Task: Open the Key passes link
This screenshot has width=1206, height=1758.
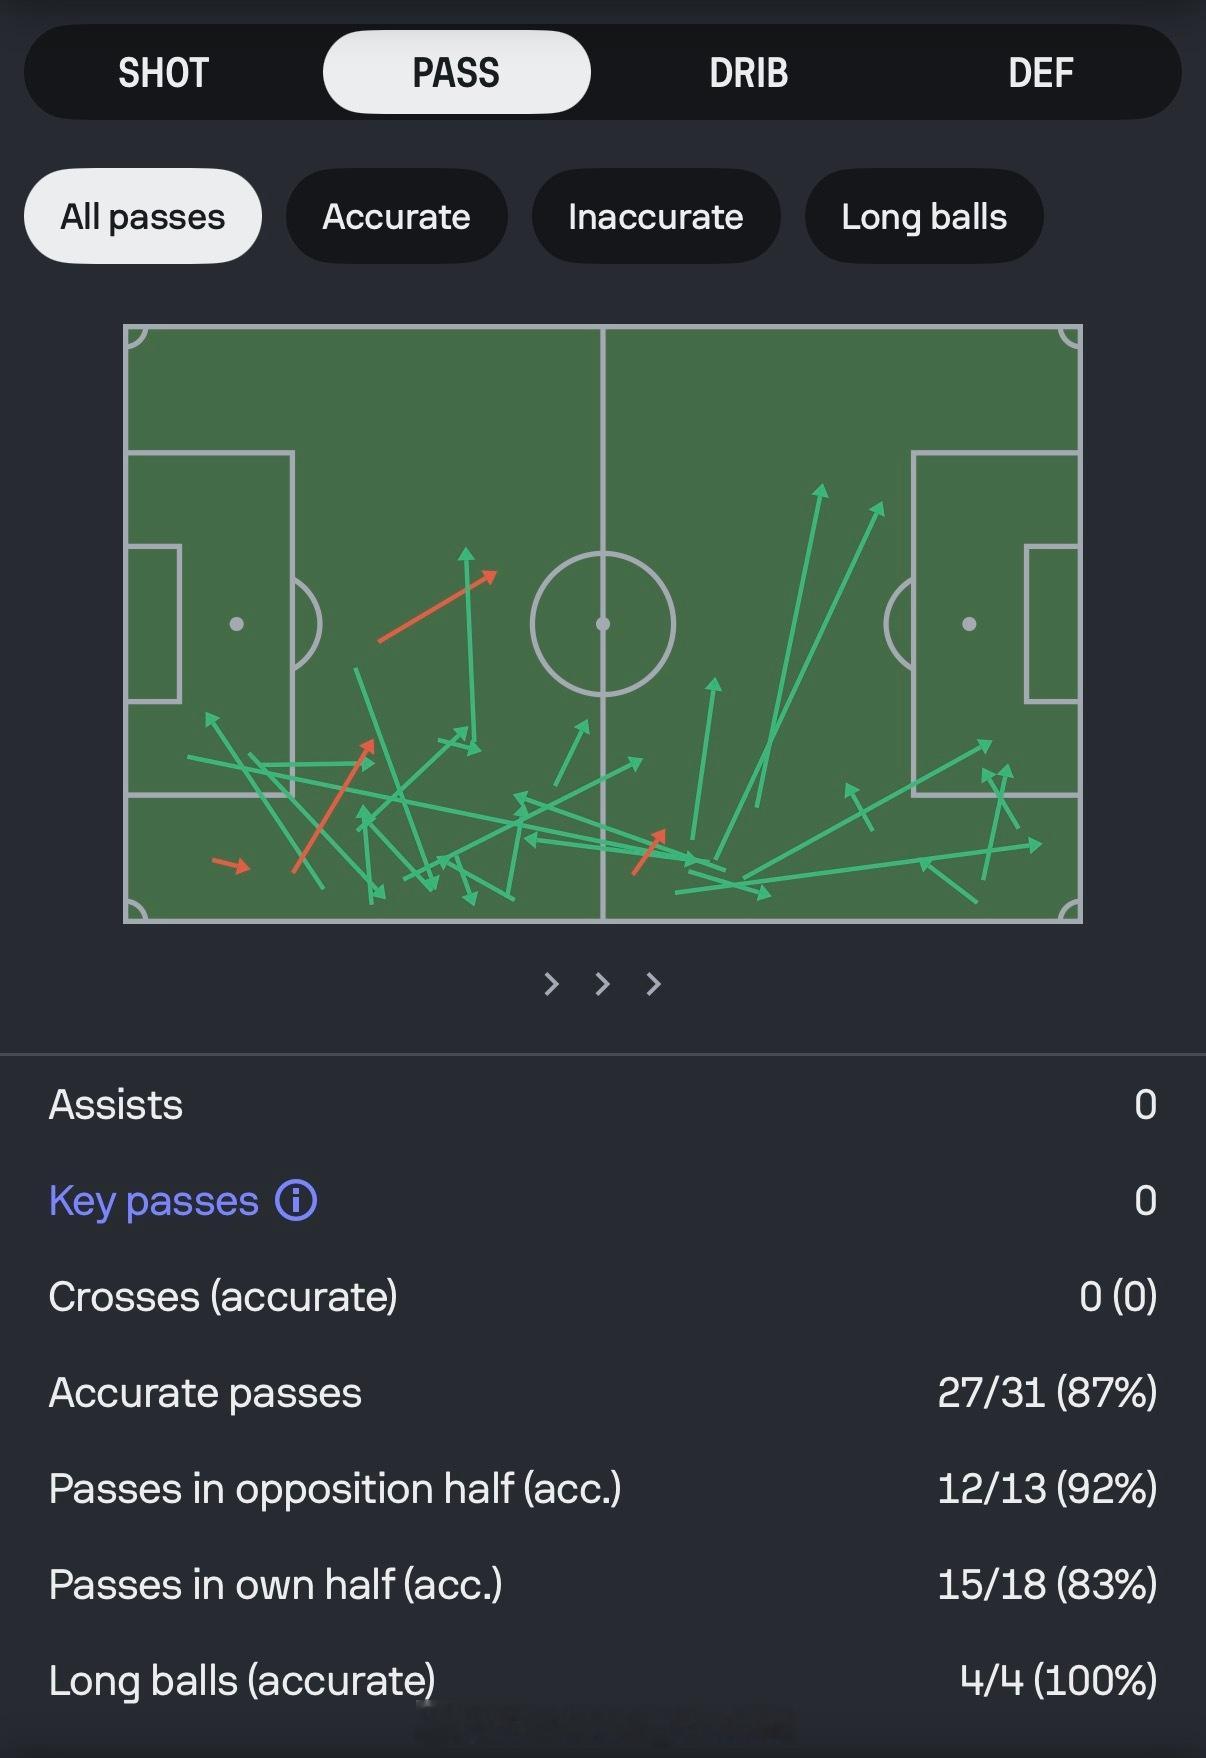Action: click(154, 1200)
